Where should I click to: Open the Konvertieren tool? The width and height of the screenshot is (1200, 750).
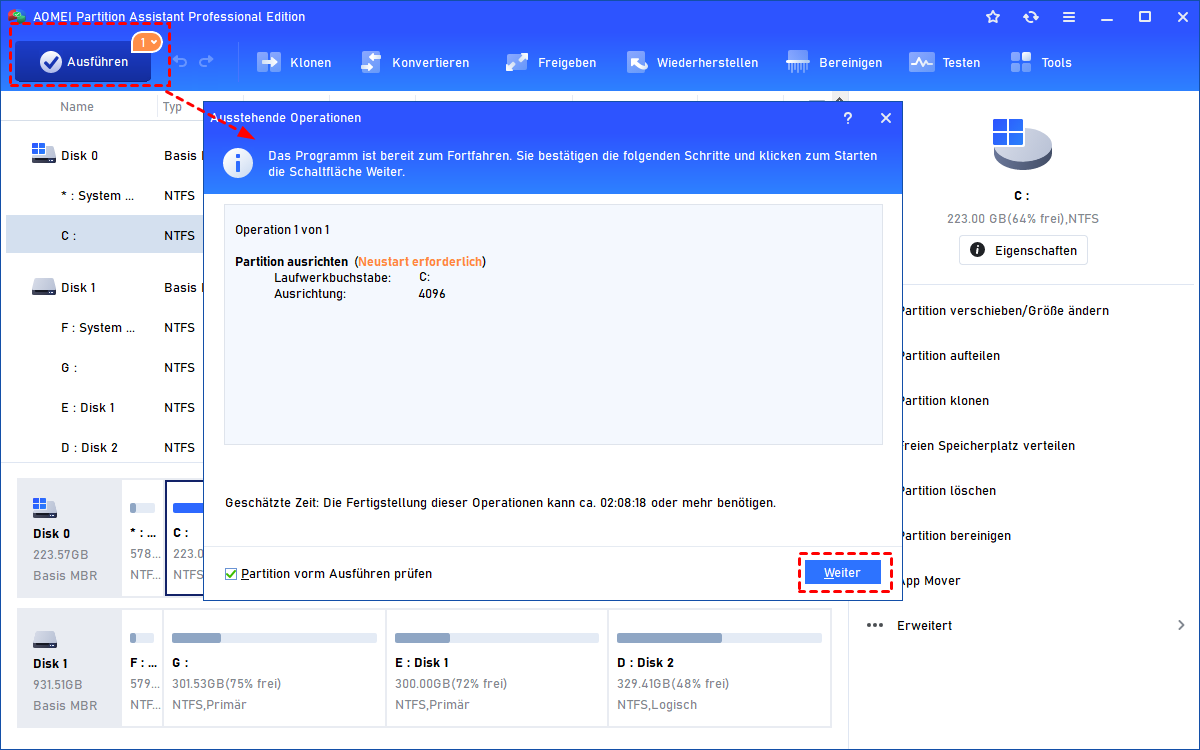[x=371, y=62]
